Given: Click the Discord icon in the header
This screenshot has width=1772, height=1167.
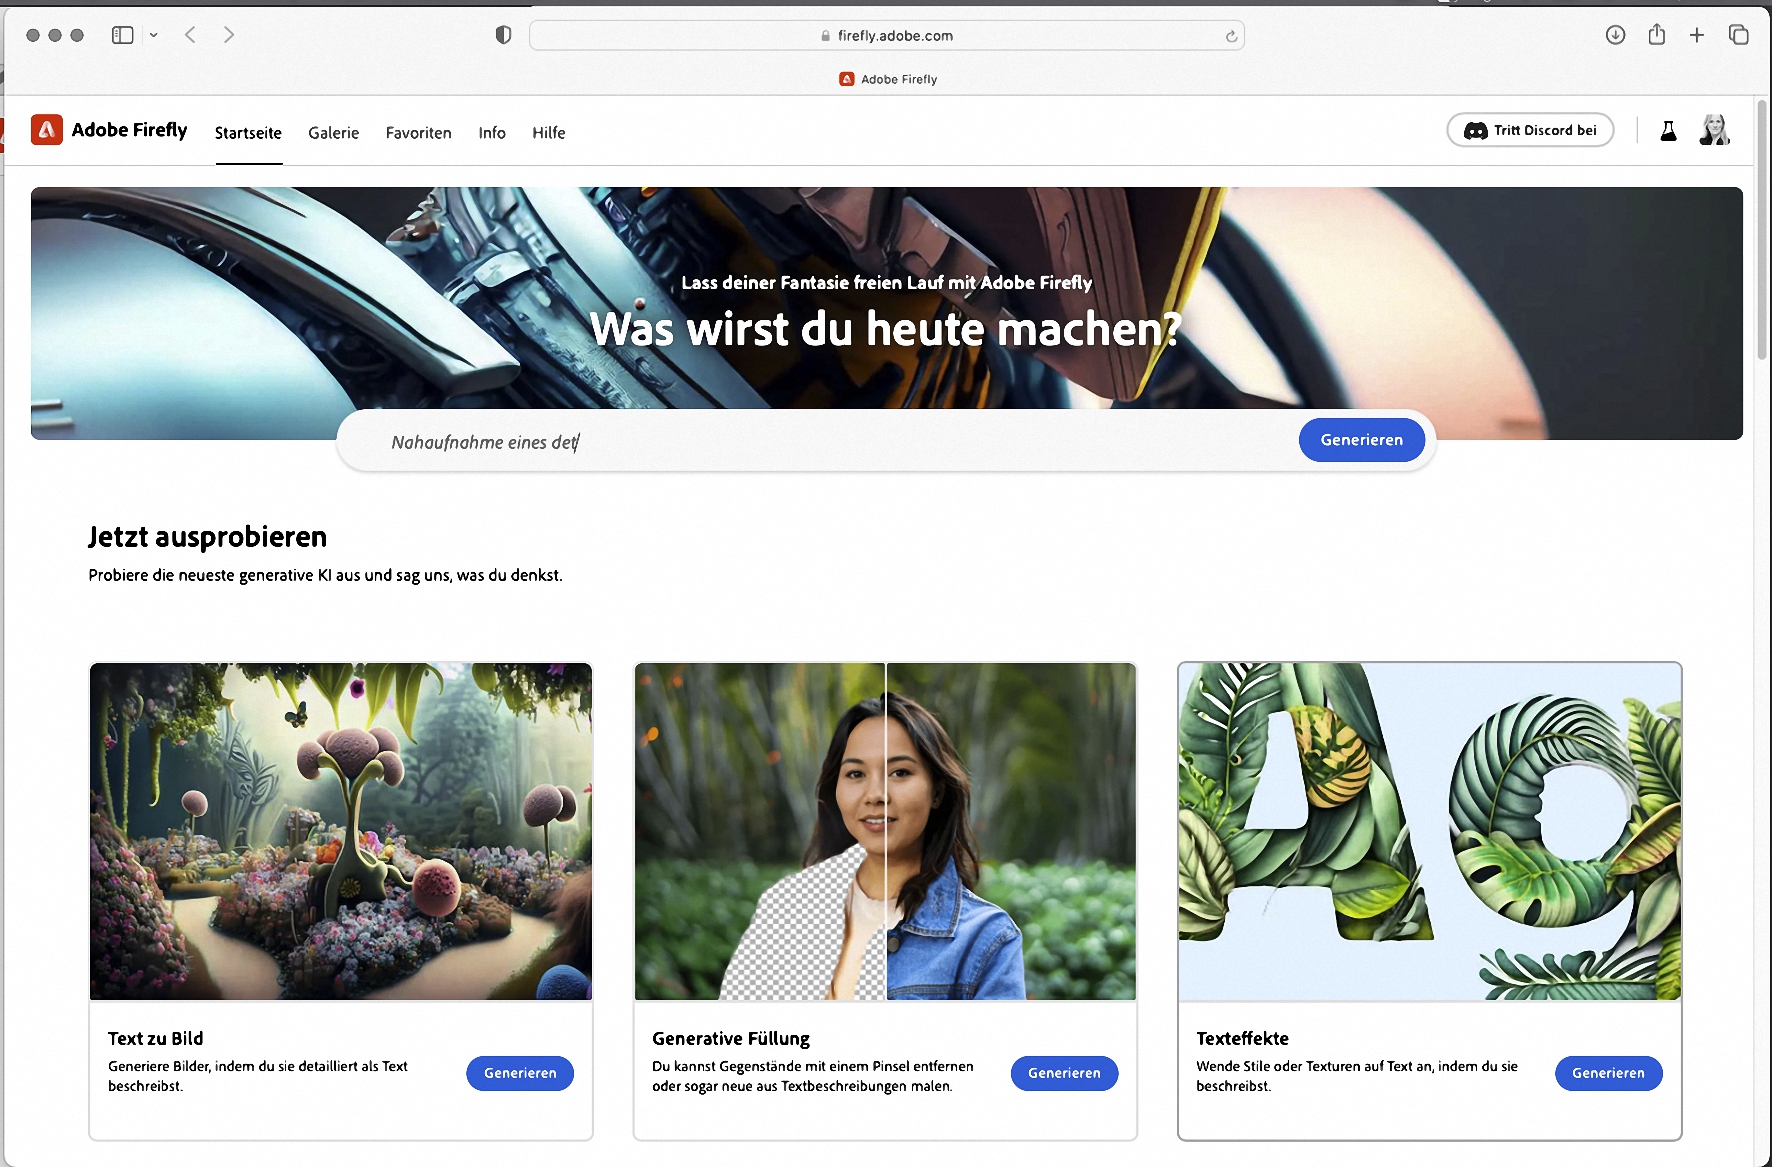Looking at the screenshot, I should 1476,131.
